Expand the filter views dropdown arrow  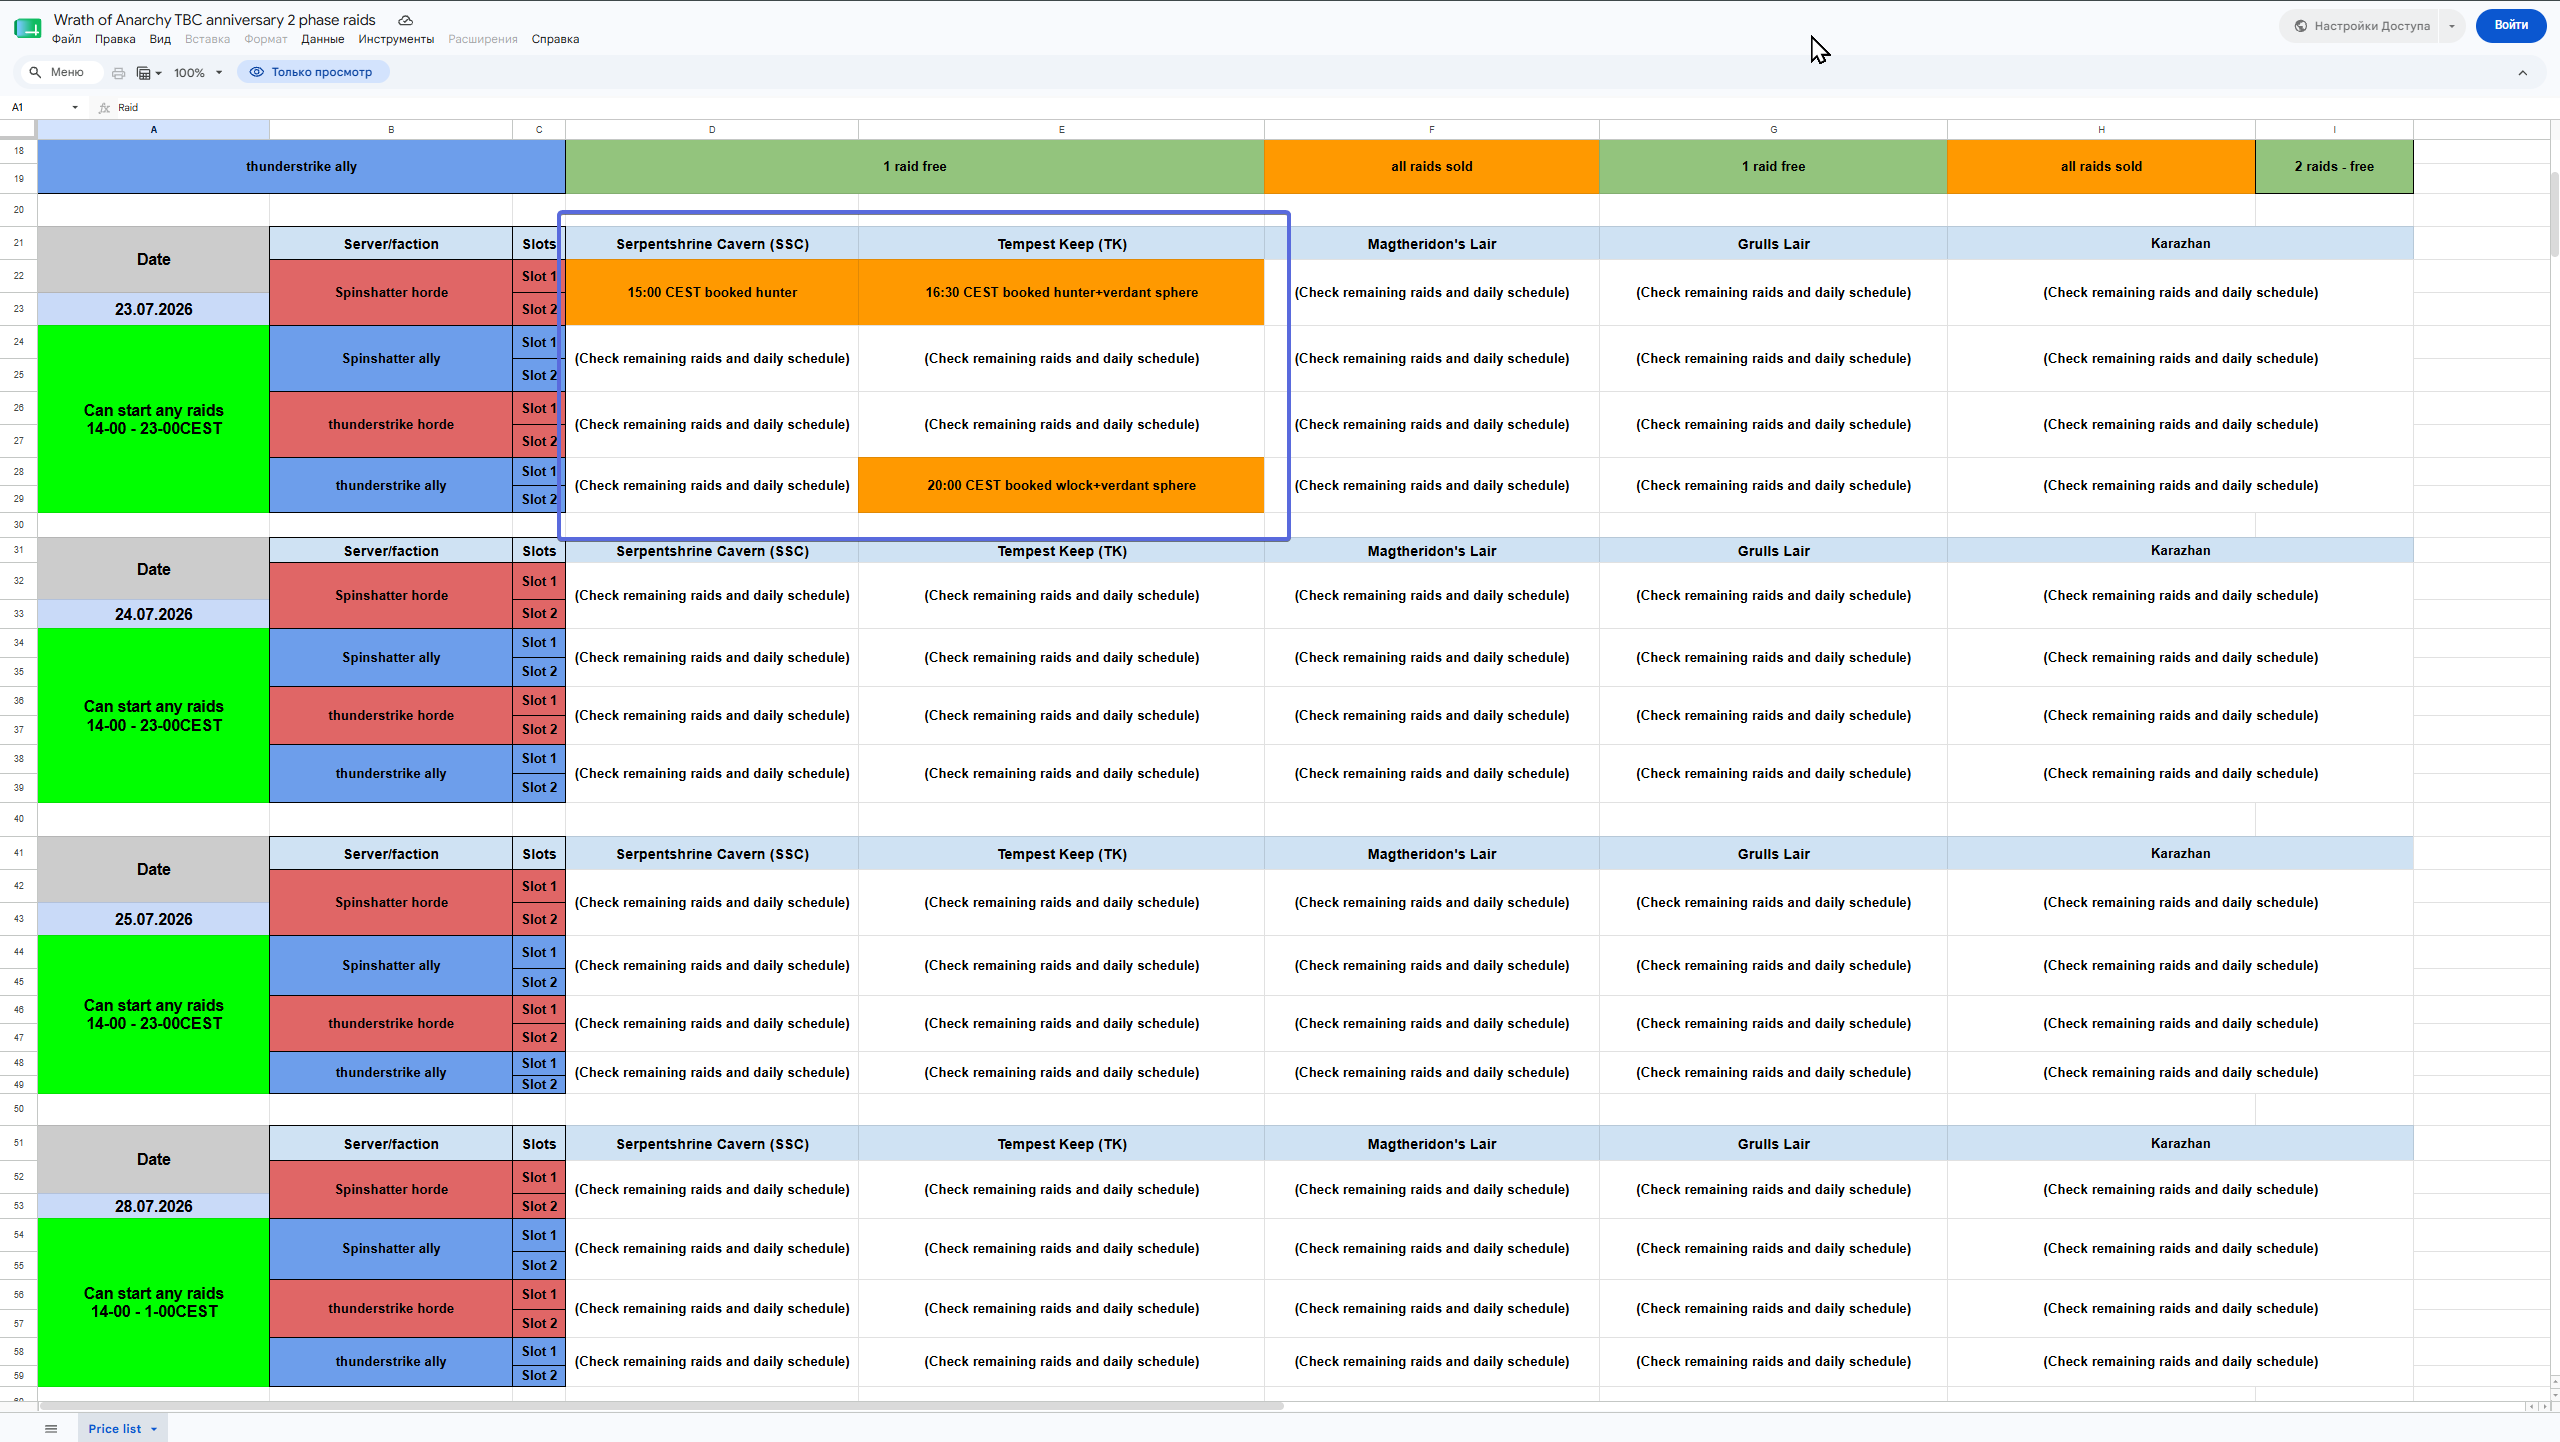(x=159, y=73)
